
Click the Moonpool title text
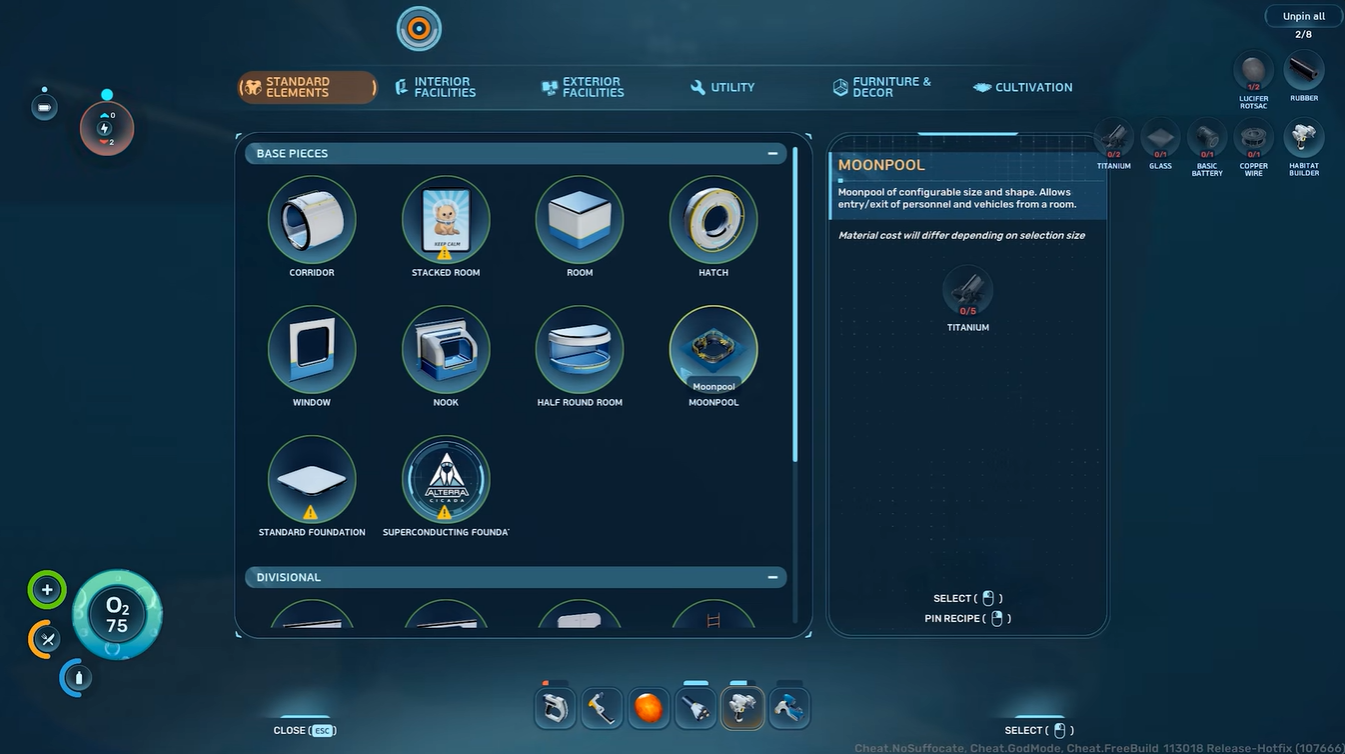(881, 165)
